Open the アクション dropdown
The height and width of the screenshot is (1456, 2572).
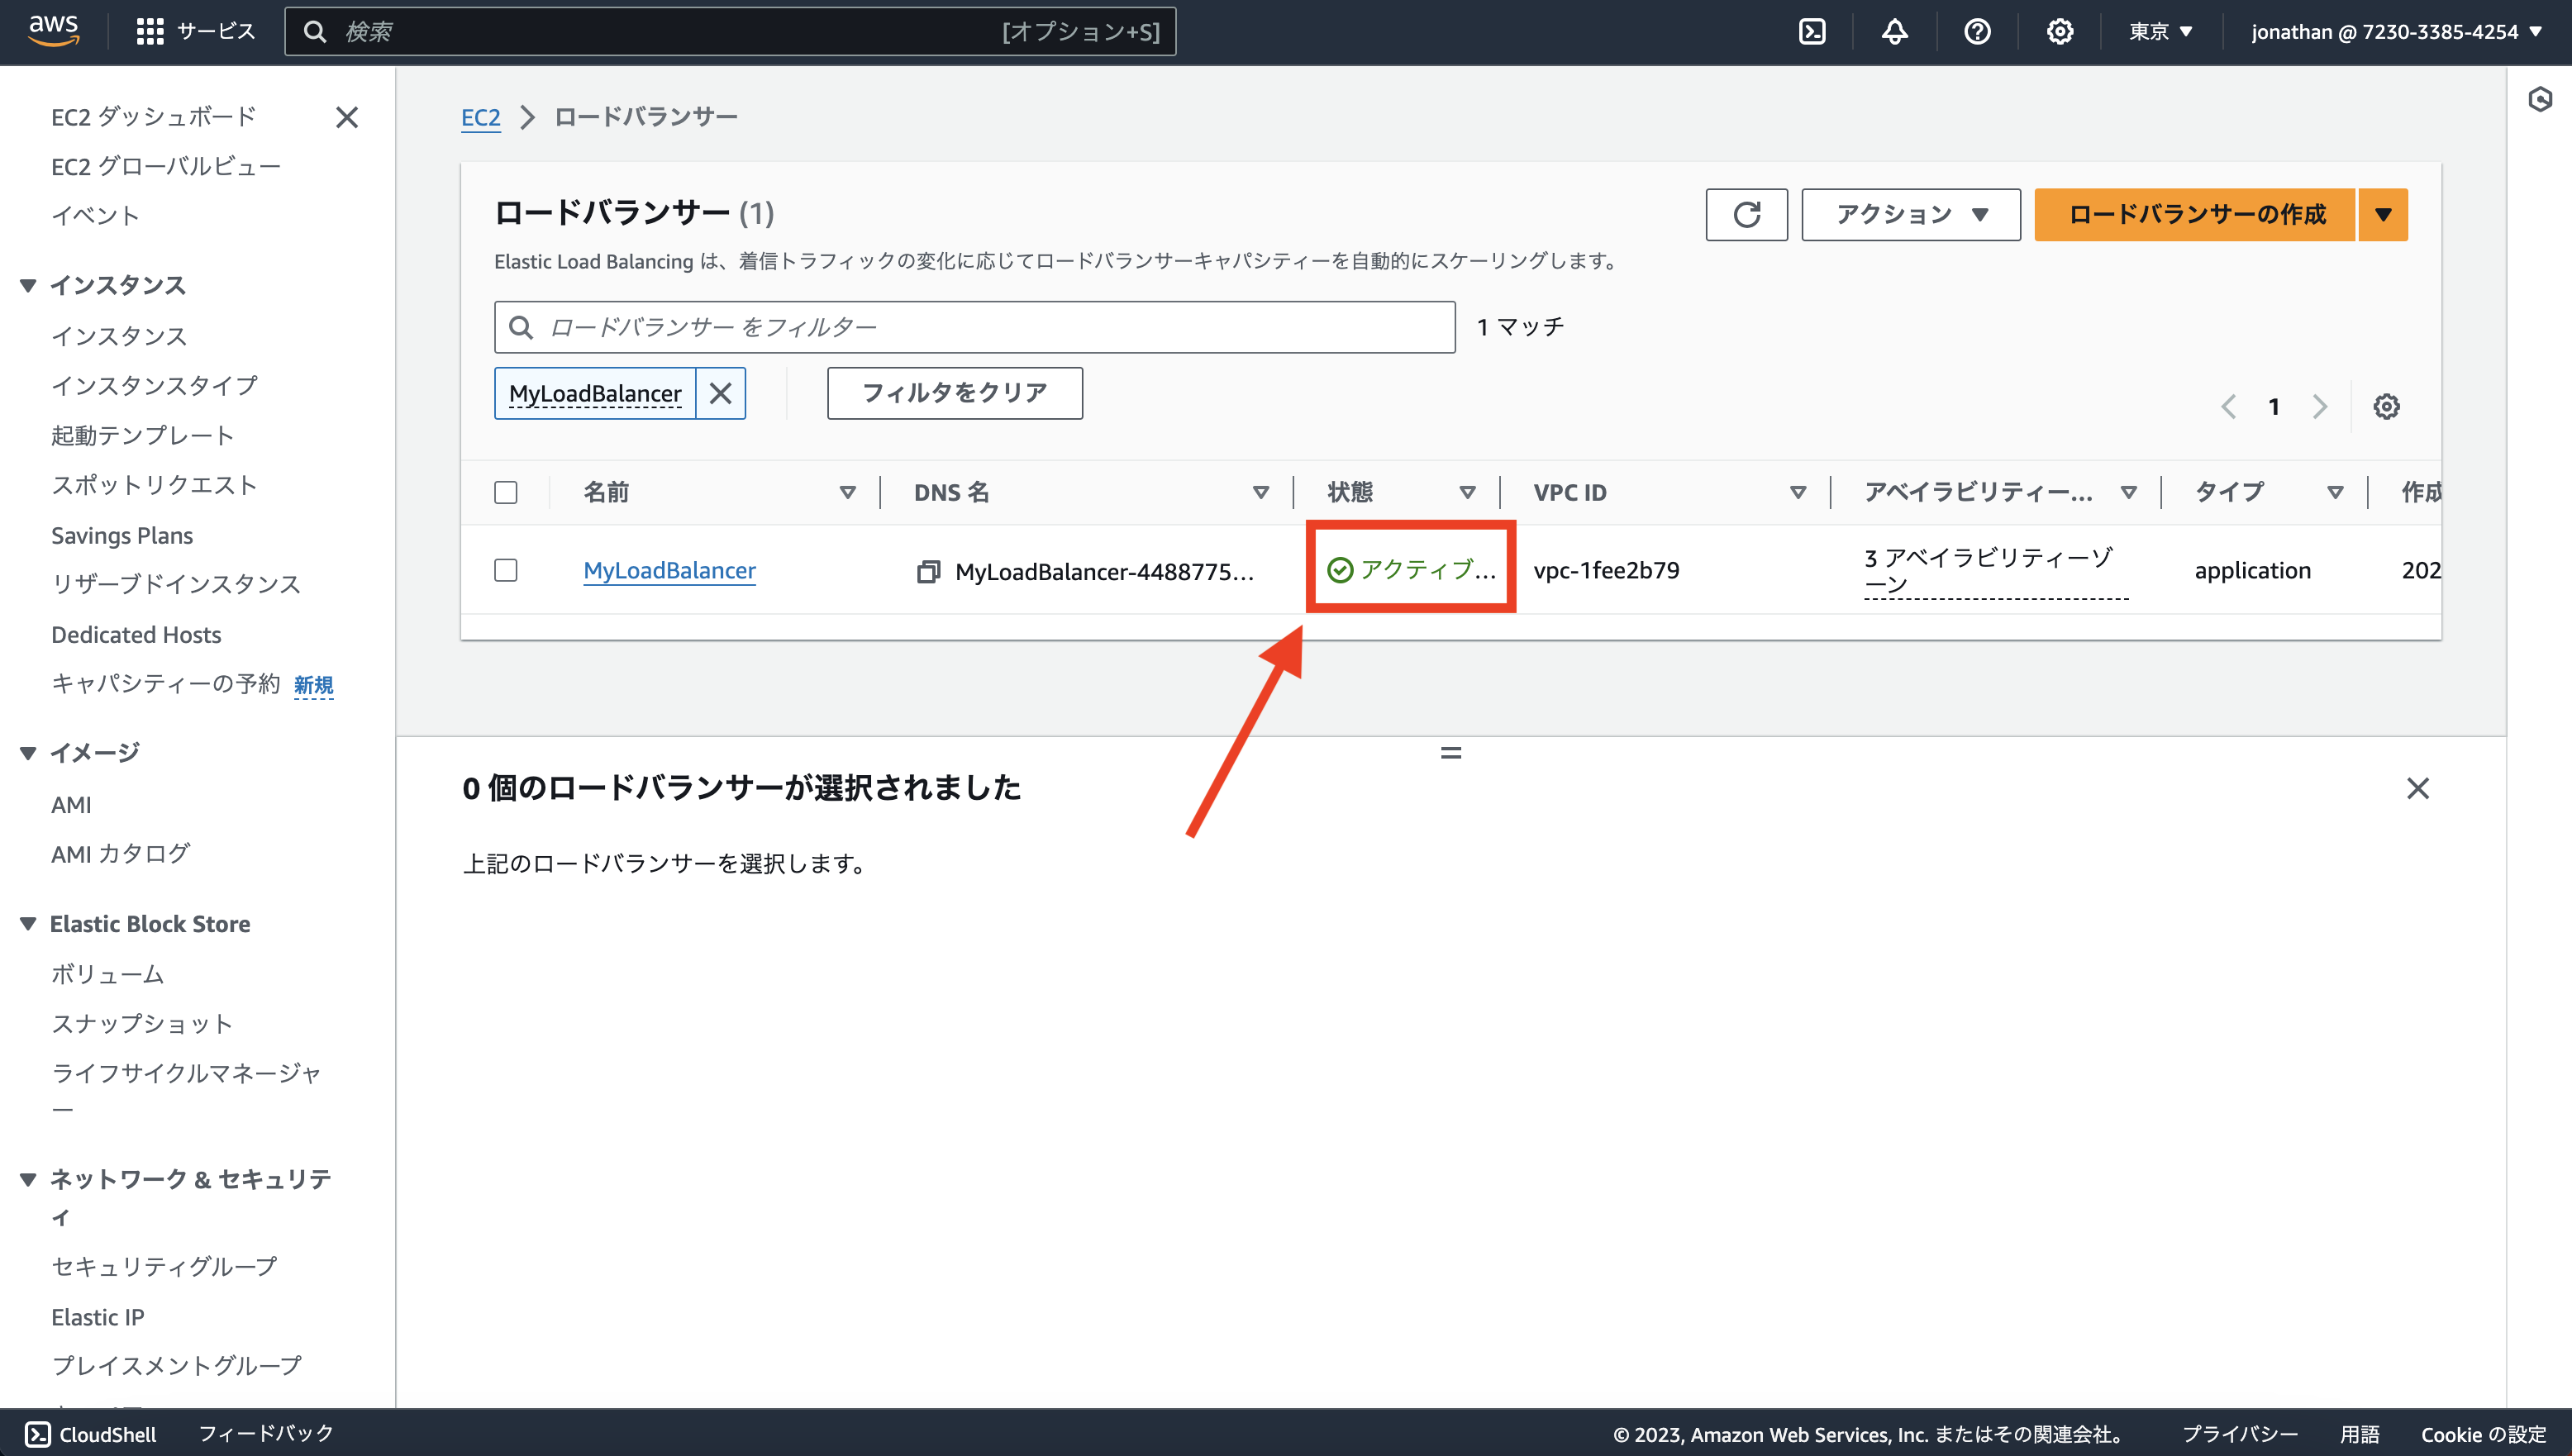1909,214
